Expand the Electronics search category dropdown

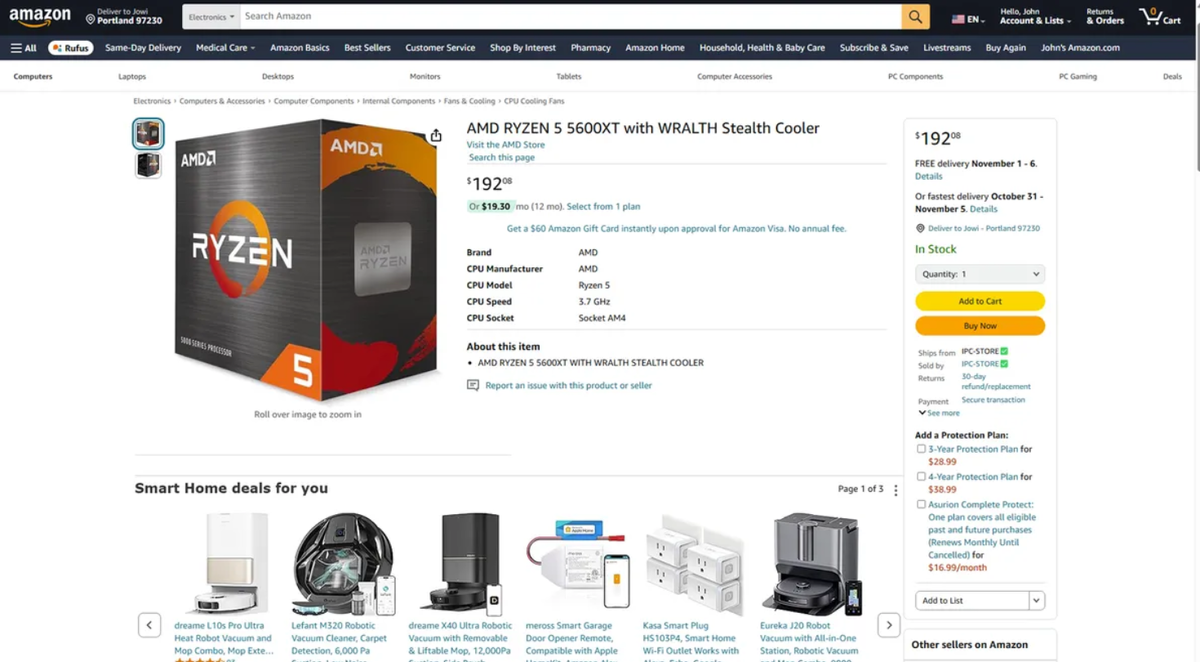[212, 17]
